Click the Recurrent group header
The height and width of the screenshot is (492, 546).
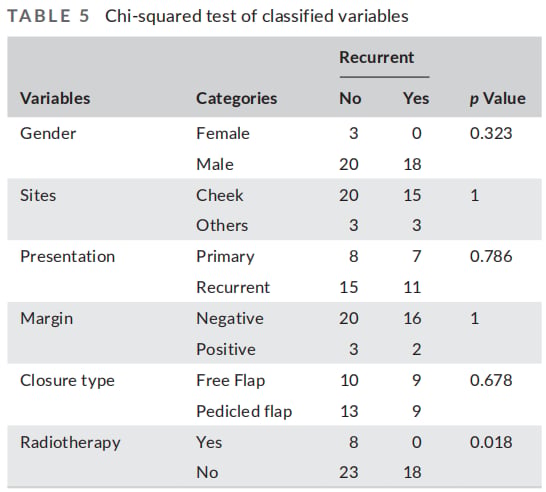point(377,57)
